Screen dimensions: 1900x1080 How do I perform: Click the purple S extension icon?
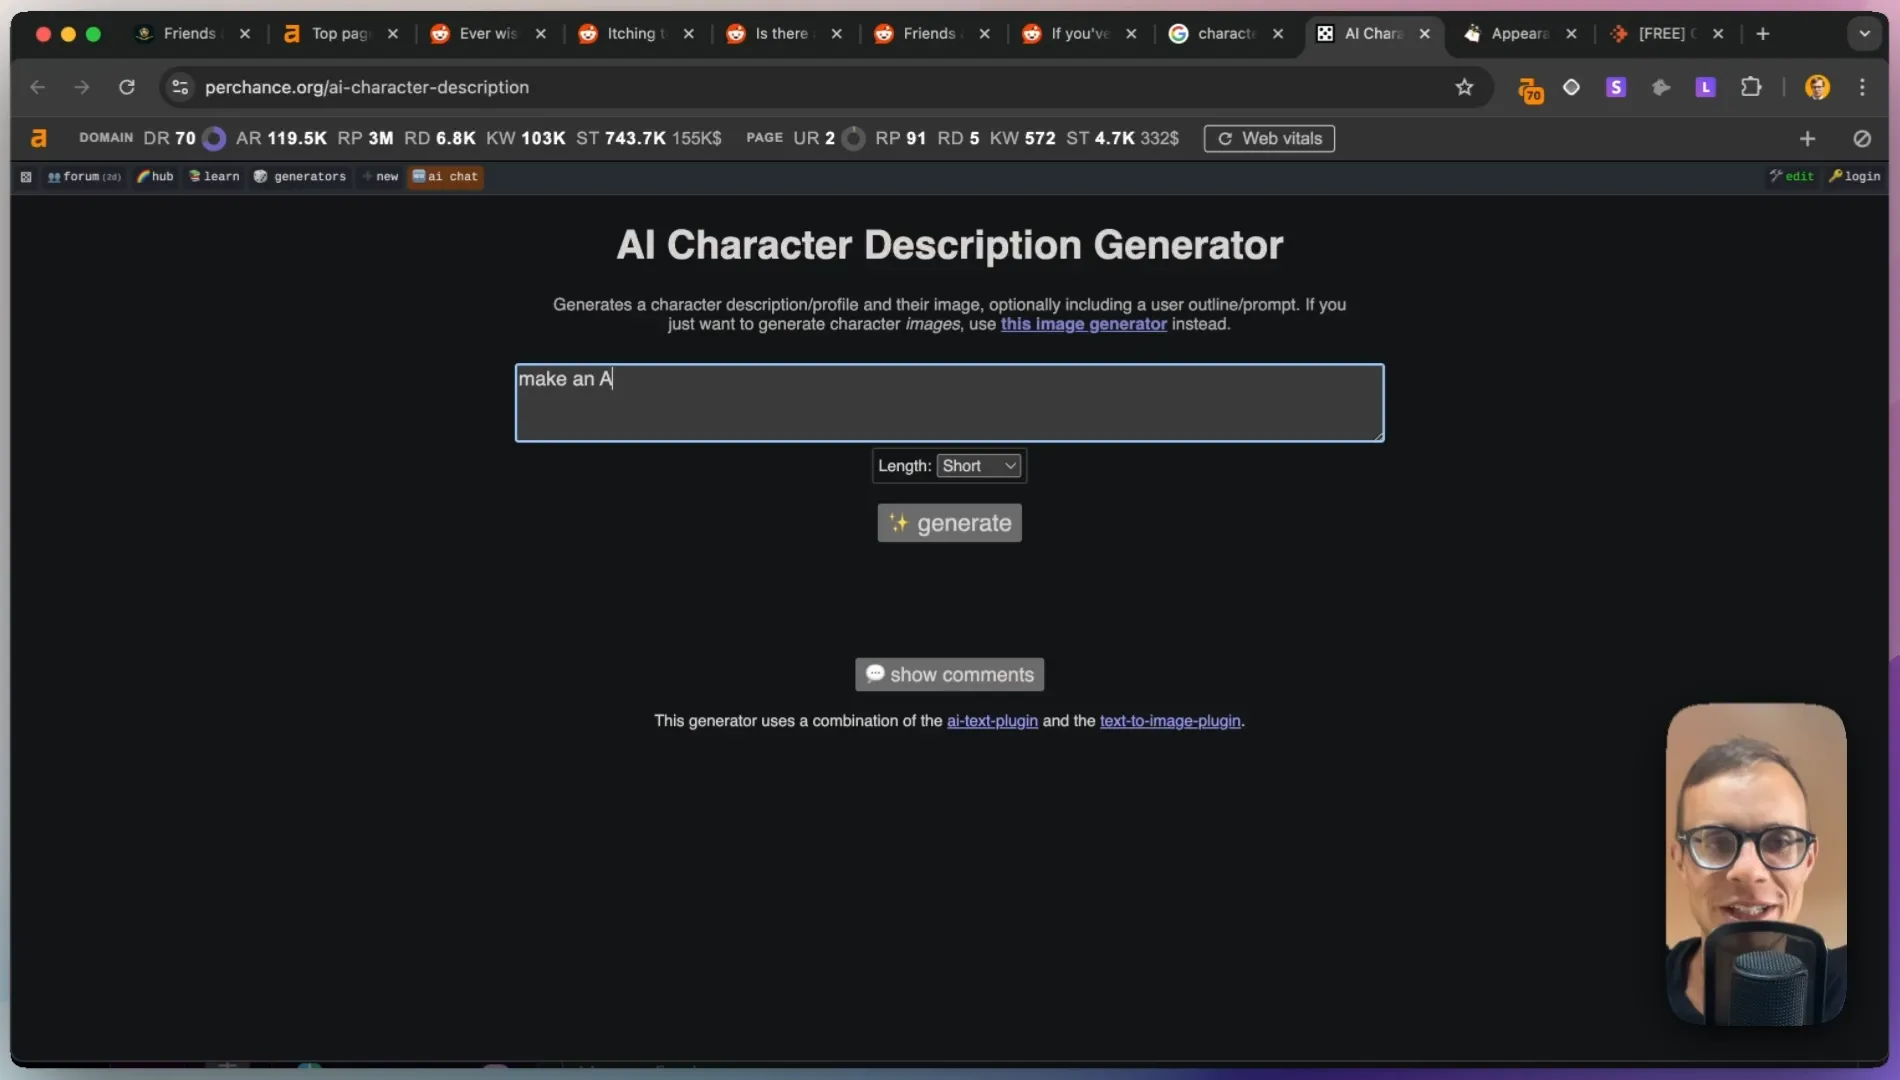[x=1616, y=87]
